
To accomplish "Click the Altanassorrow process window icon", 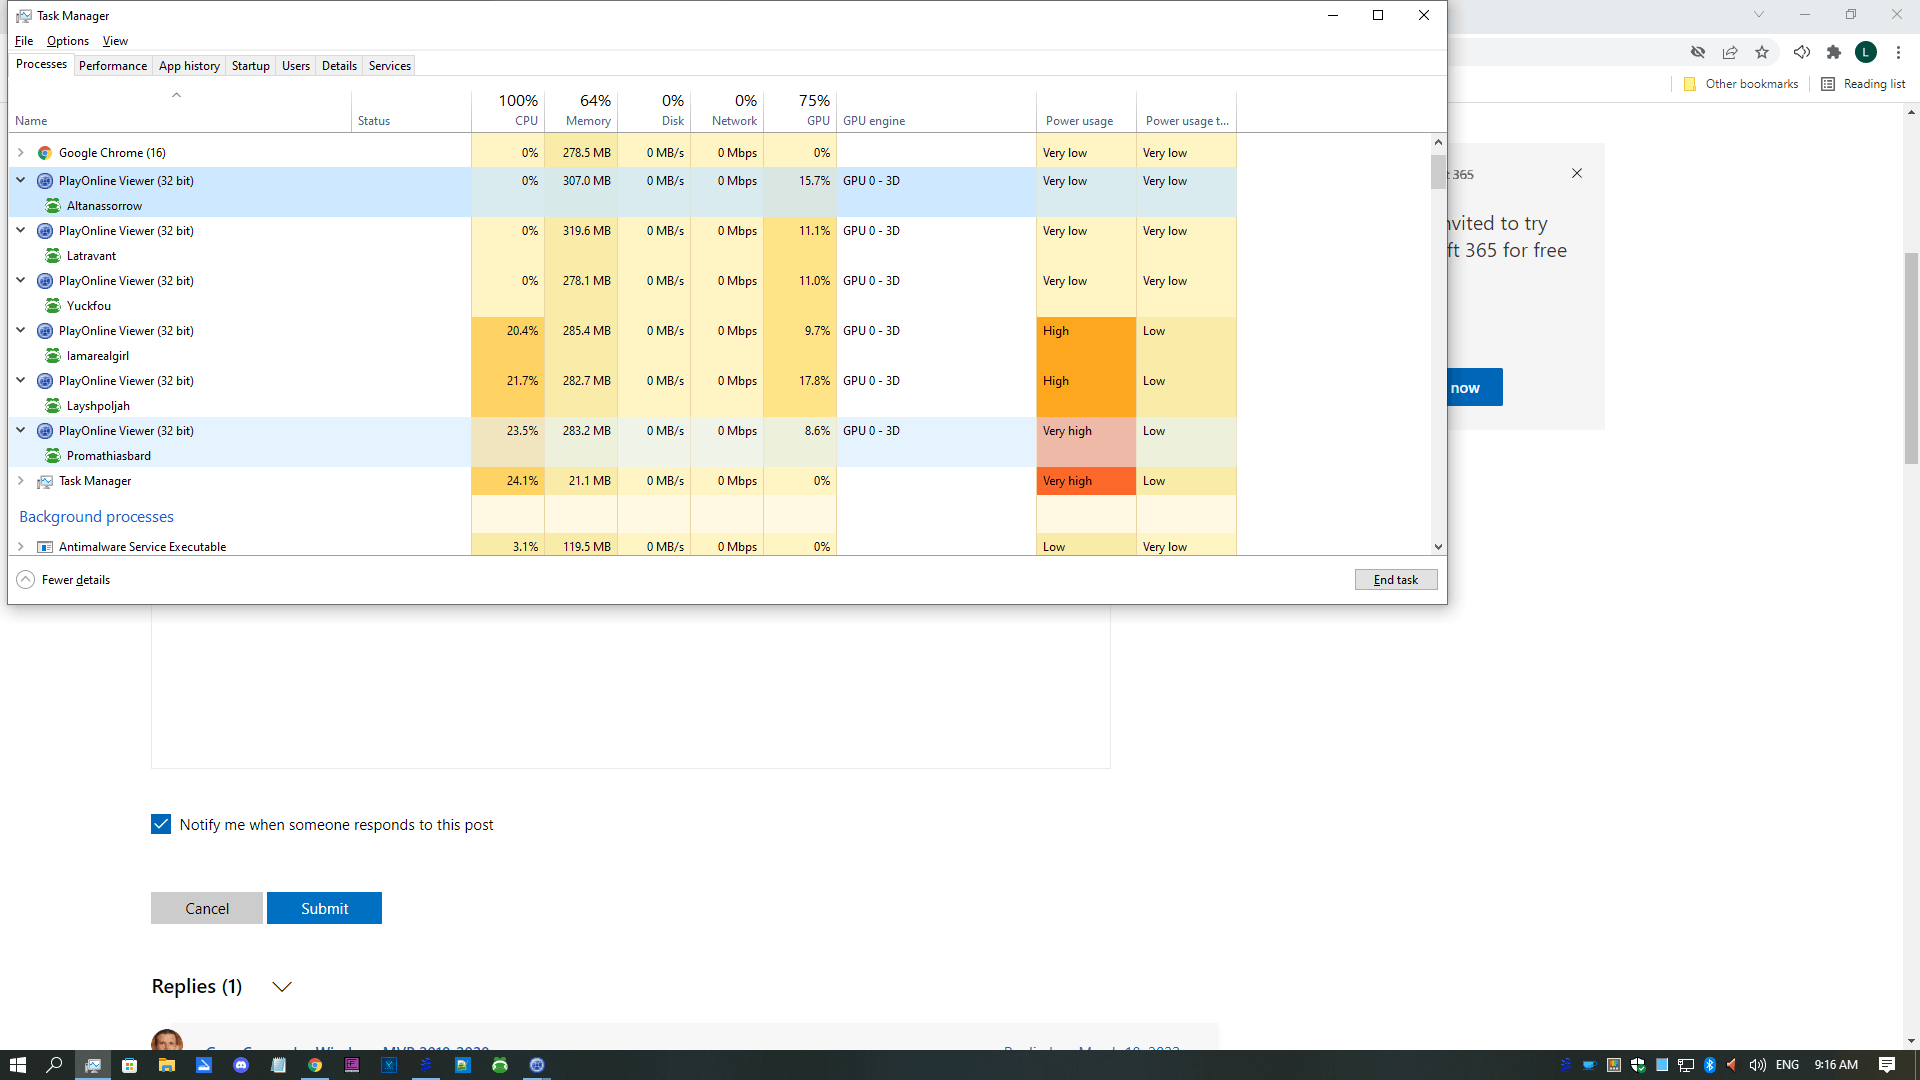I will click(53, 206).
